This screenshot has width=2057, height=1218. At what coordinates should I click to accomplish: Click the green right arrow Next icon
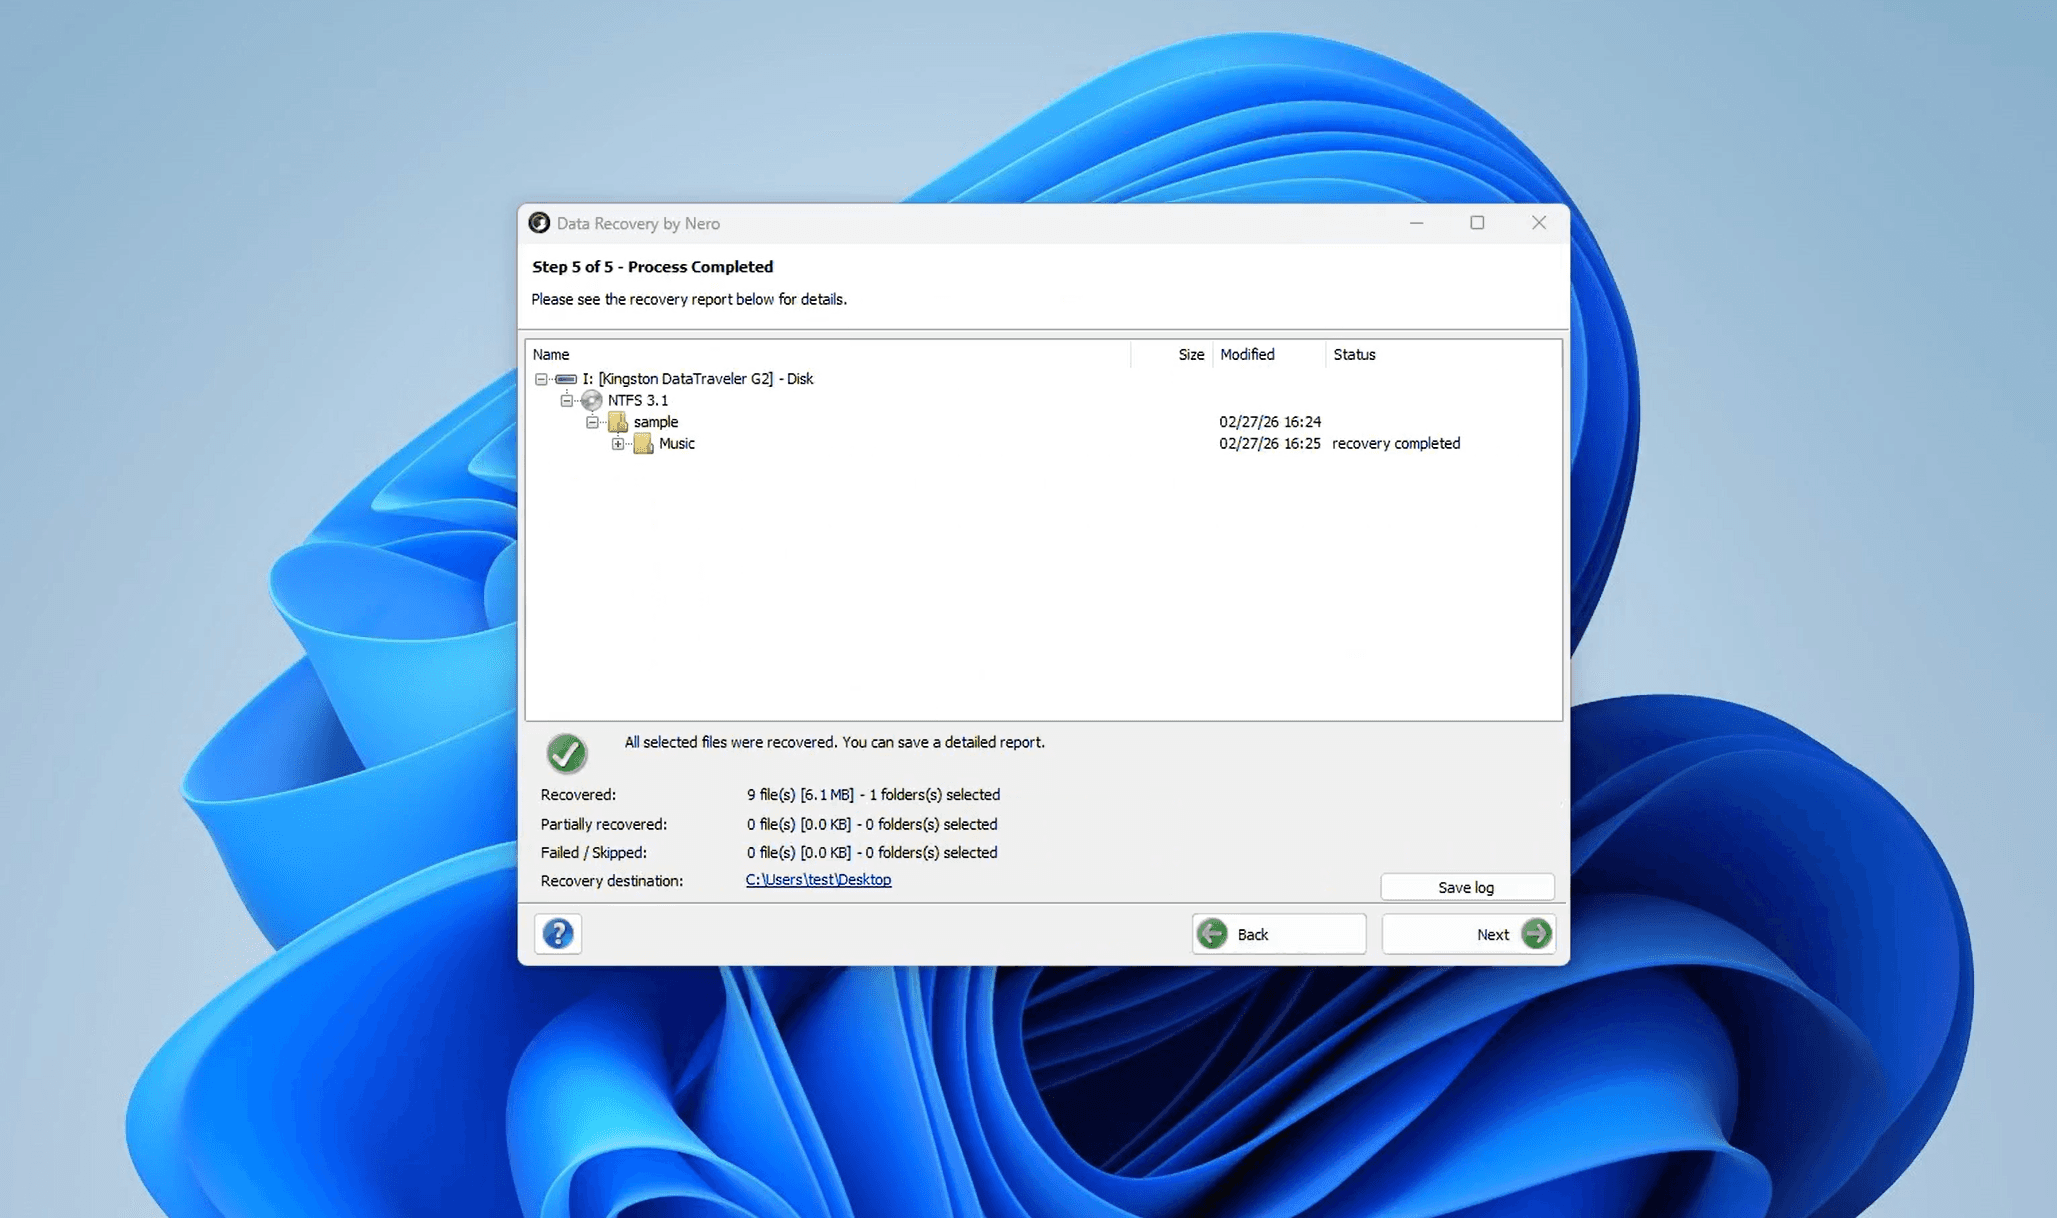pos(1535,933)
